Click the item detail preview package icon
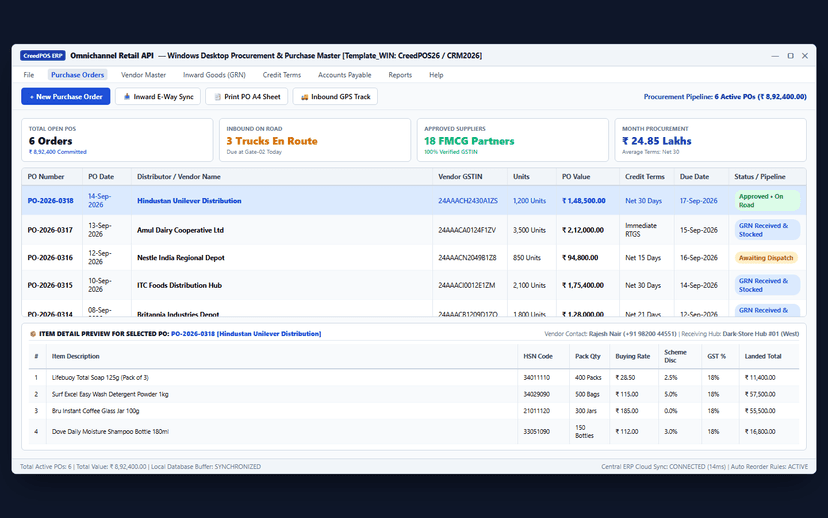 point(33,334)
